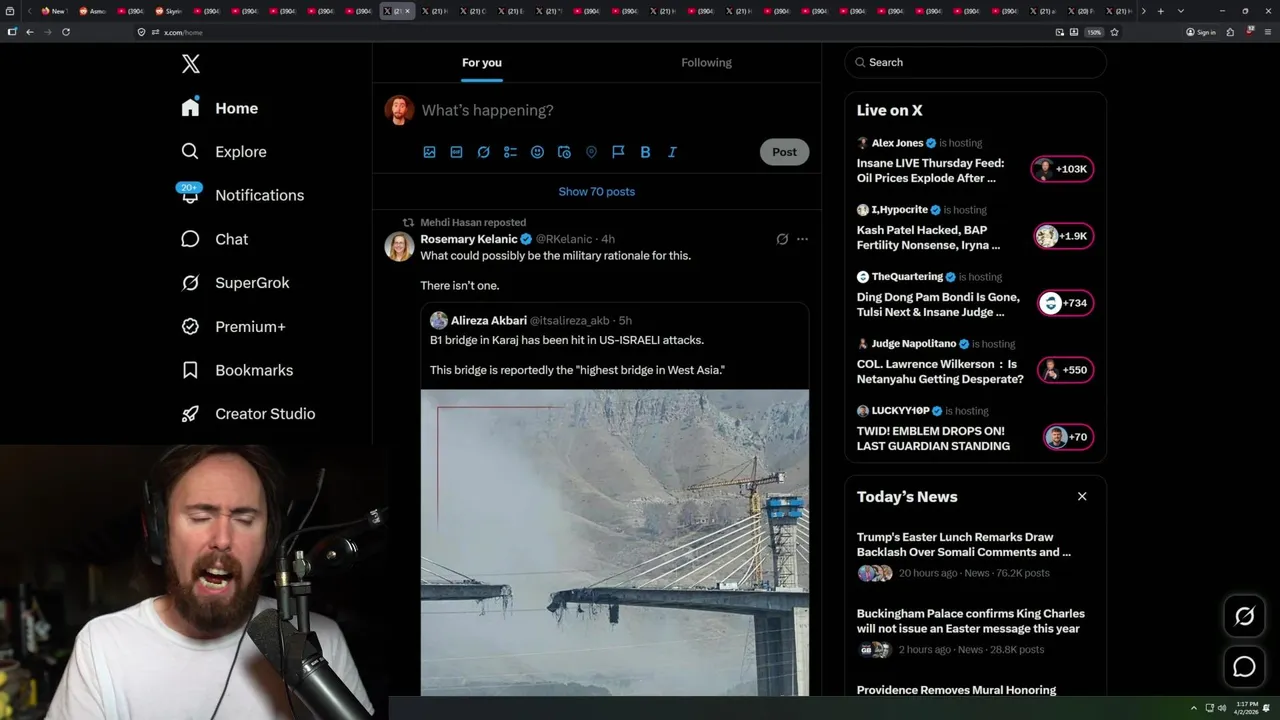Image resolution: width=1280 pixels, height=720 pixels.
Task: Go back in browser history
Action: pyautogui.click(x=30, y=32)
